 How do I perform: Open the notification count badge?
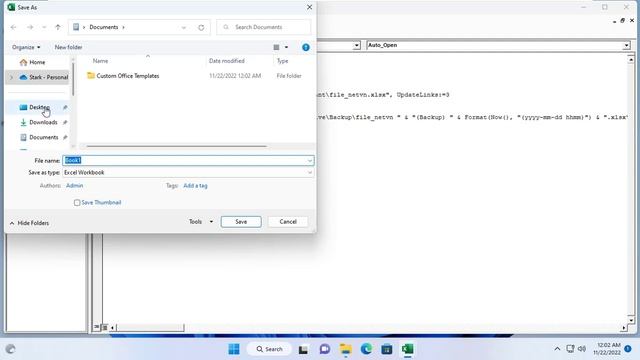628,349
